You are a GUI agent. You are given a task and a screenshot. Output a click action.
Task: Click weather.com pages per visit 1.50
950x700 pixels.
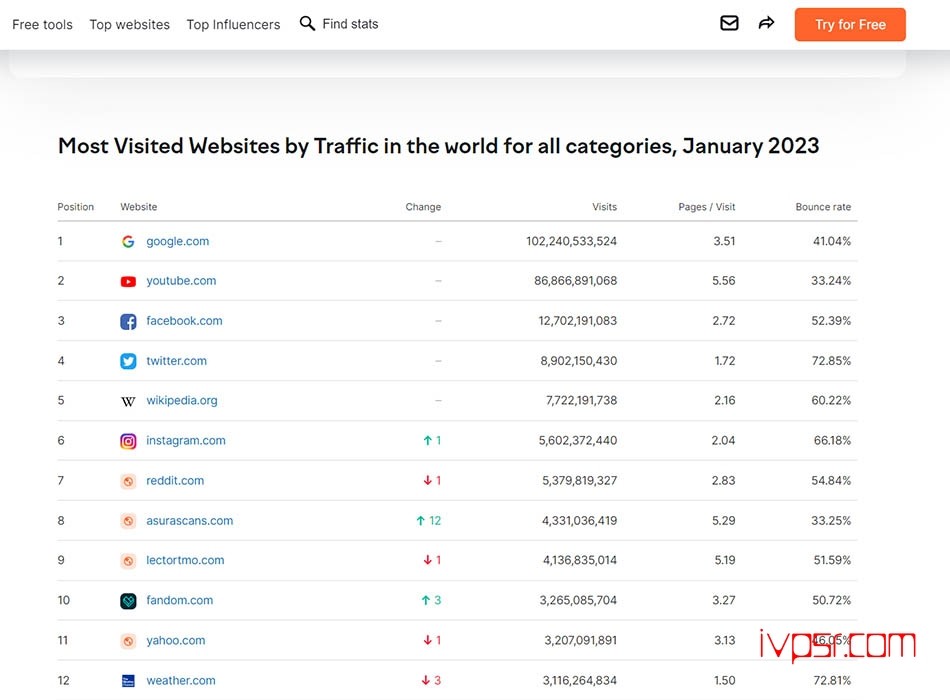coord(724,680)
